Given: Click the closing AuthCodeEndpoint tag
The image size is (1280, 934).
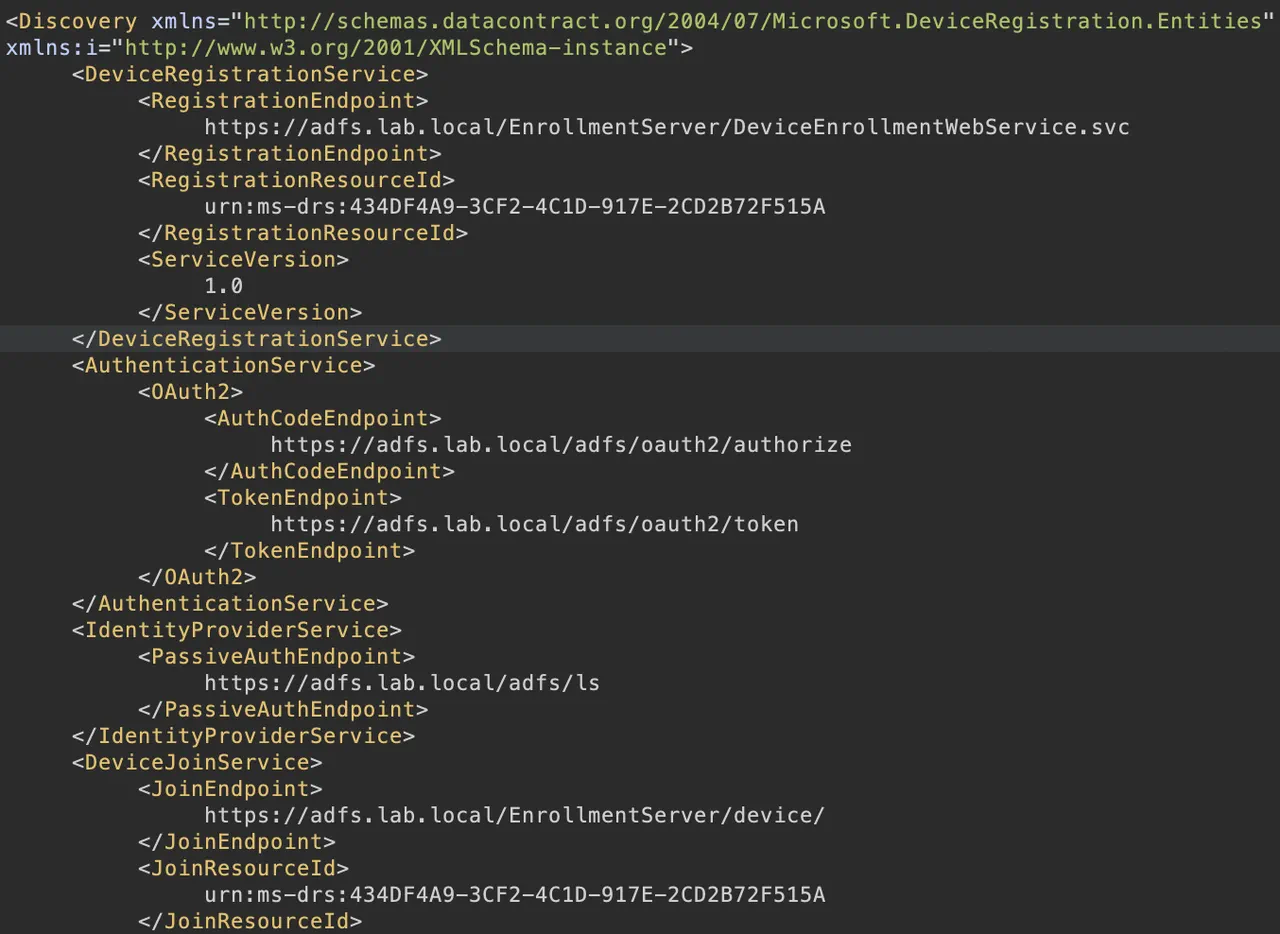Looking at the screenshot, I should tap(329, 470).
